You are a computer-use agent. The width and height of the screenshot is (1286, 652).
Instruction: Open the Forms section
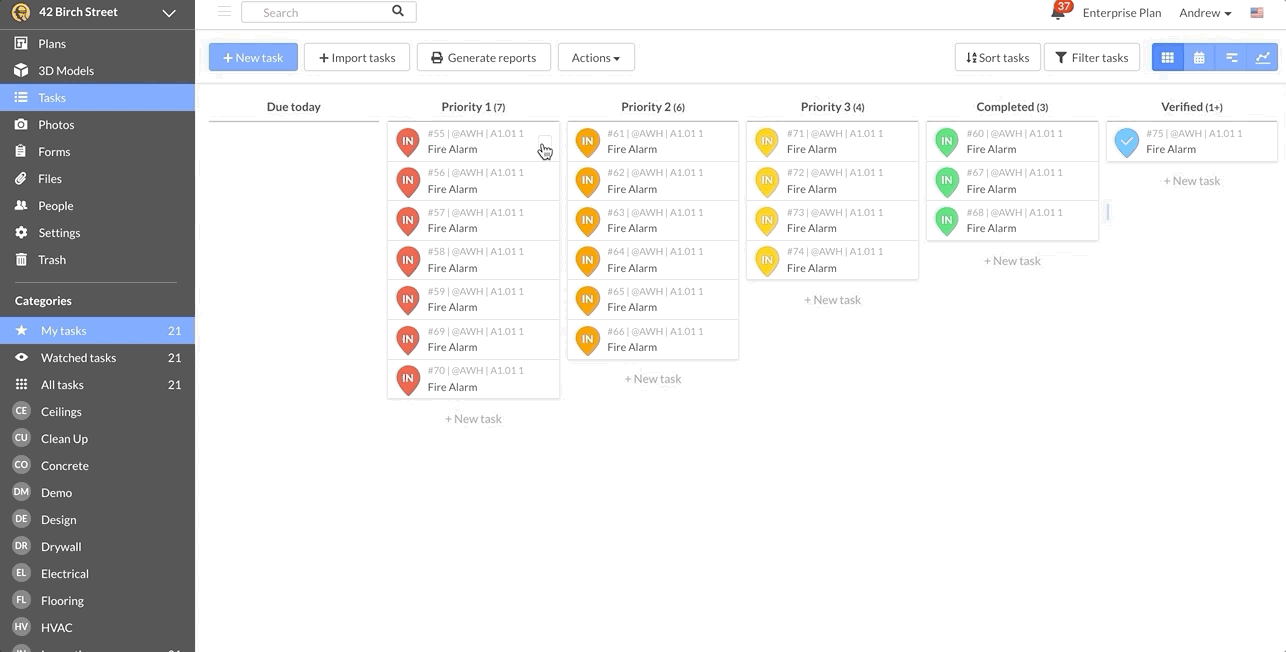coord(54,151)
